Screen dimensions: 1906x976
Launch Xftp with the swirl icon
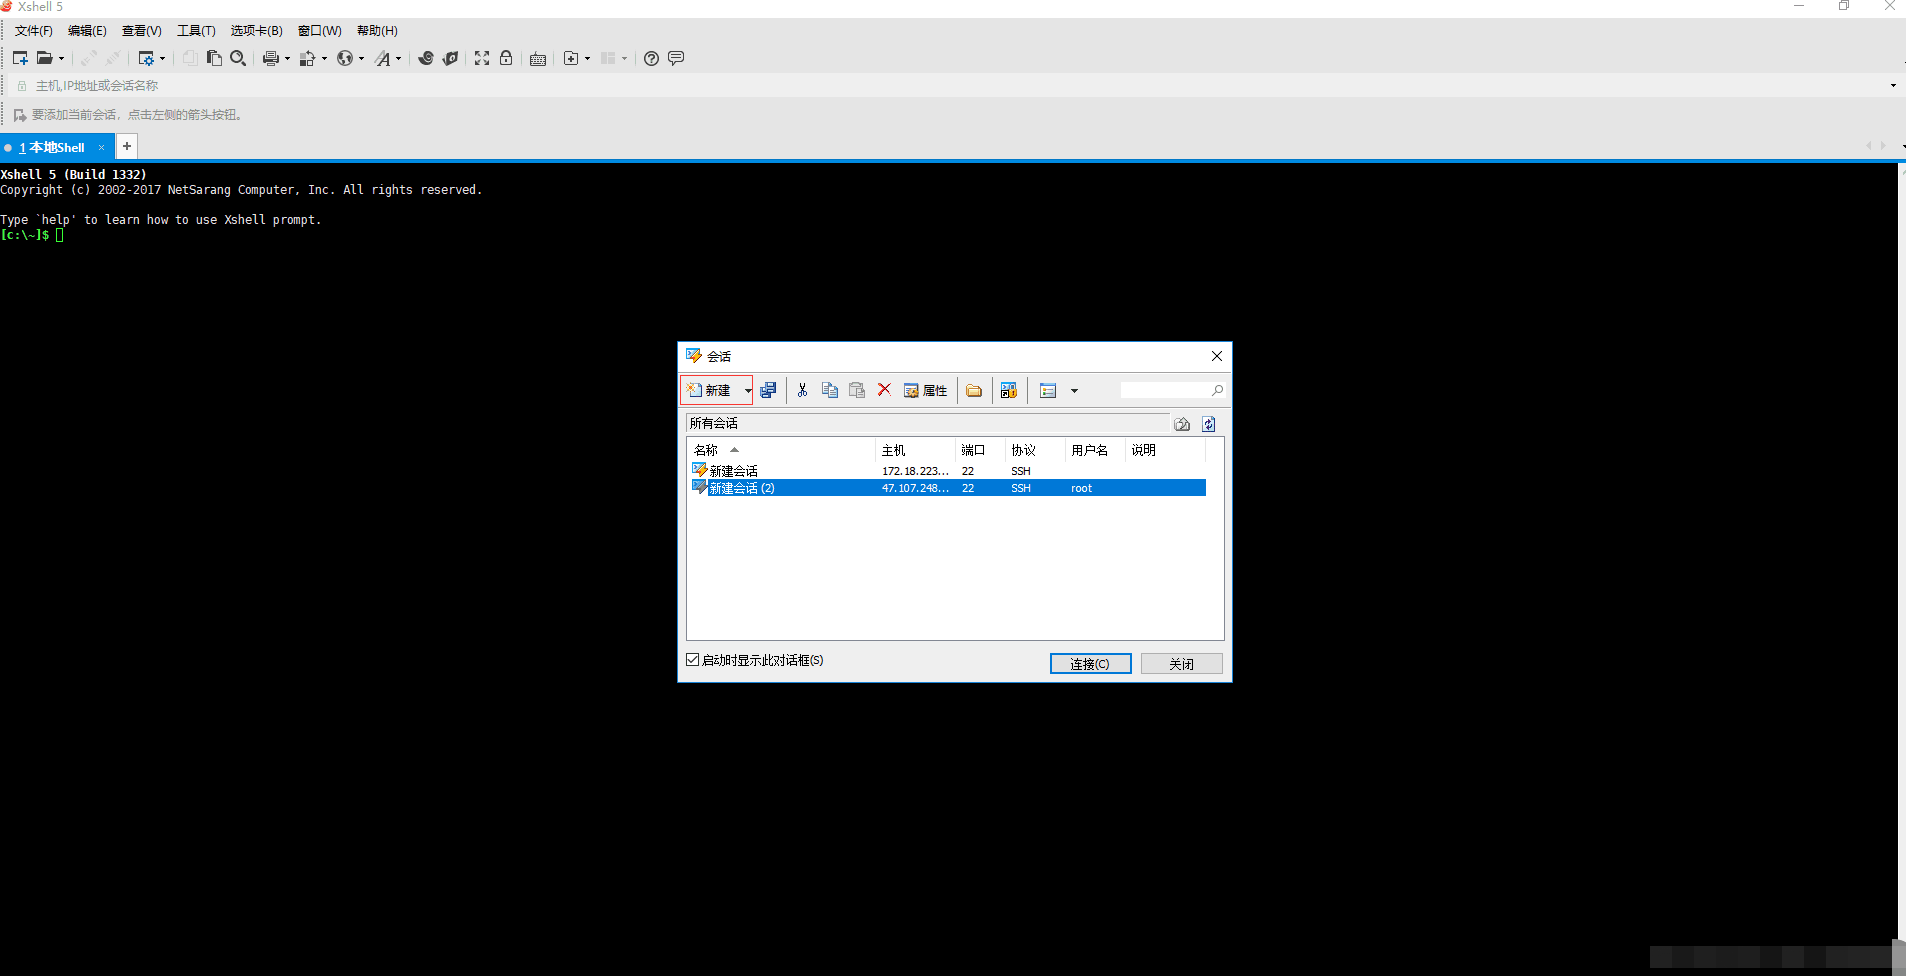click(426, 58)
